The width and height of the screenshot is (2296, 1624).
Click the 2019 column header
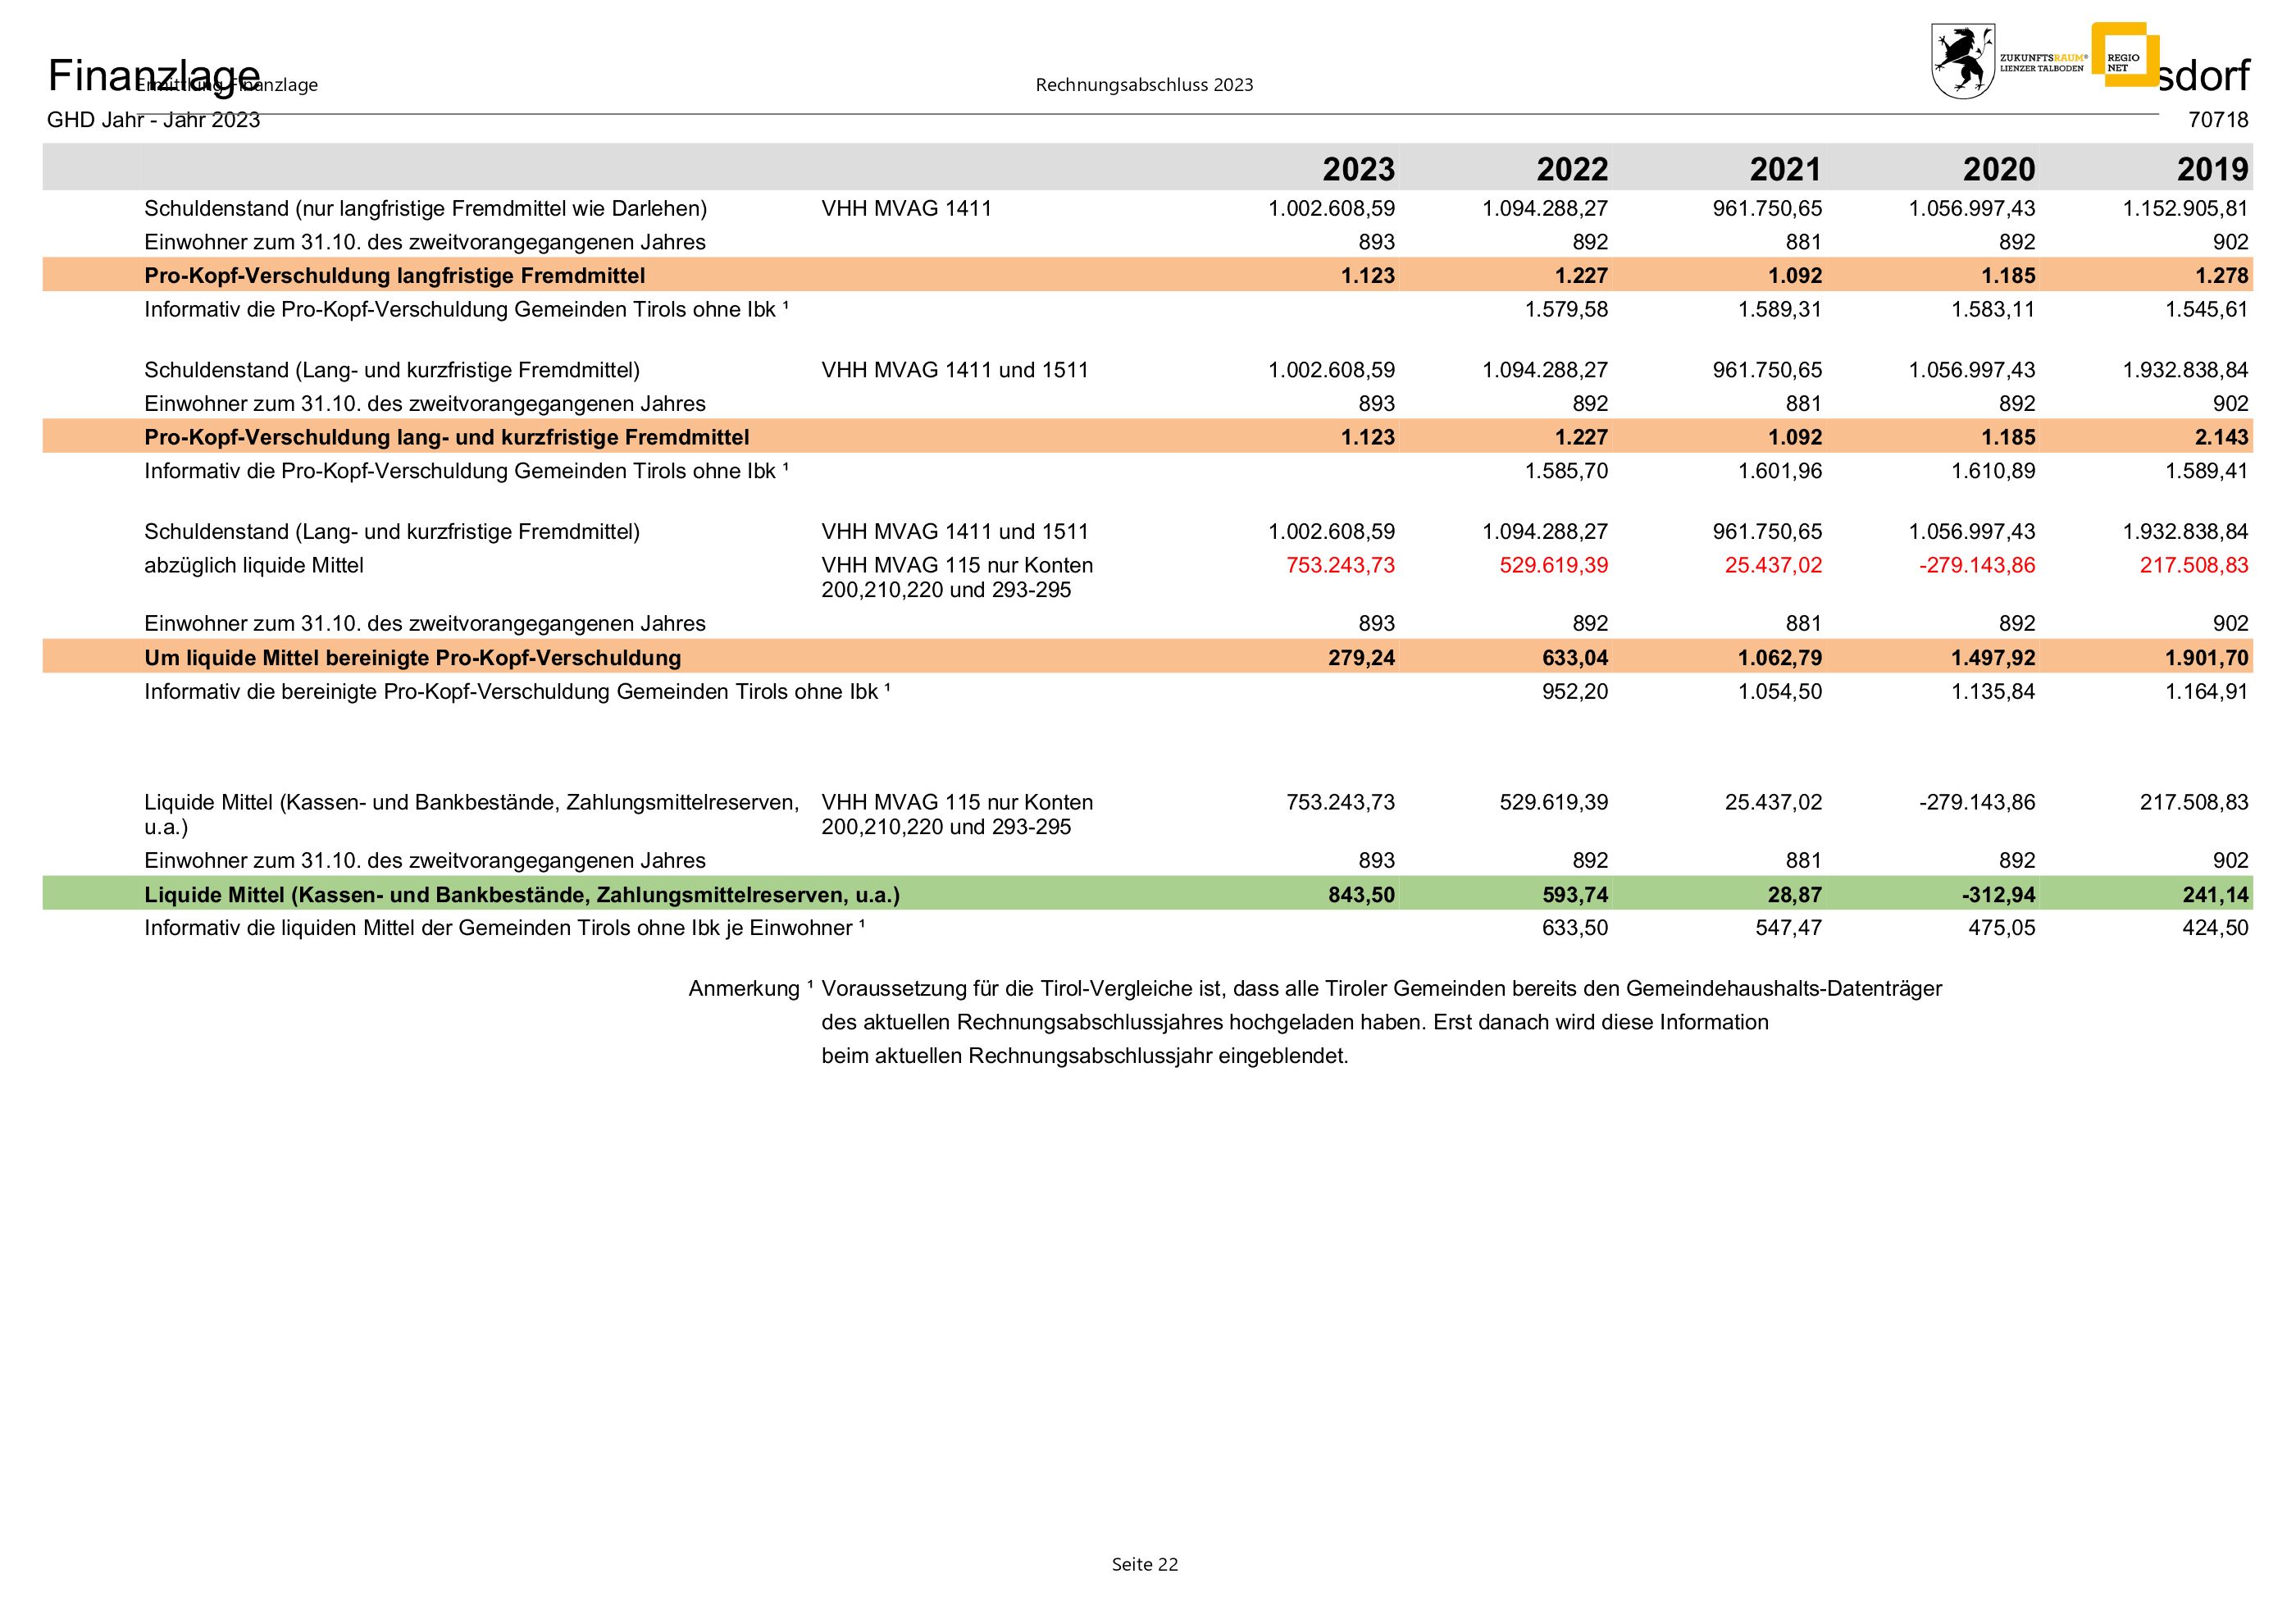point(2212,168)
